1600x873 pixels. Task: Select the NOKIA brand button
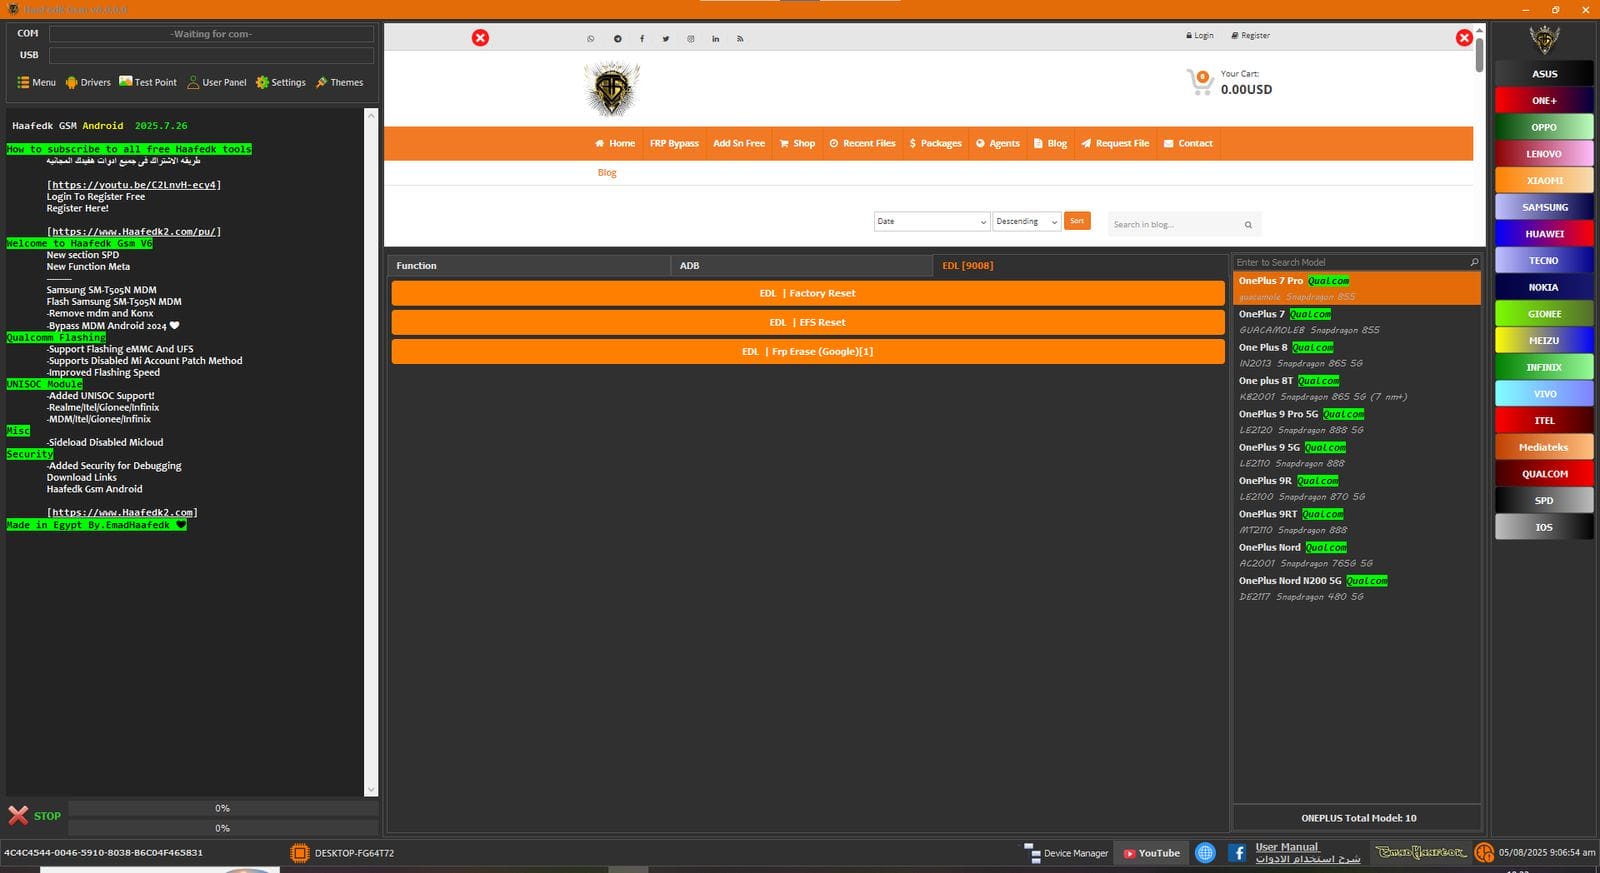pyautogui.click(x=1544, y=287)
